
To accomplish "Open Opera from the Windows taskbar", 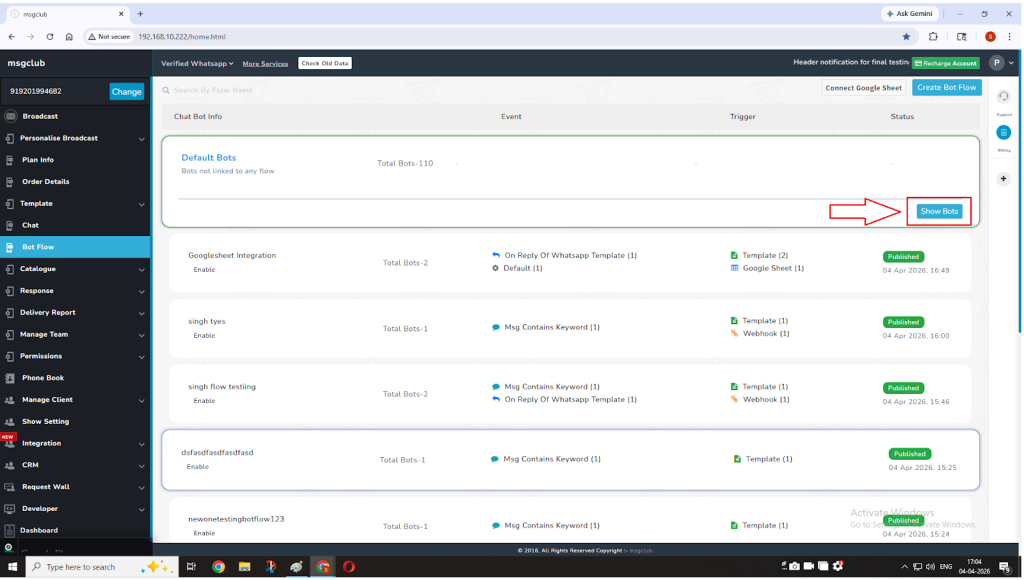I will (349, 567).
